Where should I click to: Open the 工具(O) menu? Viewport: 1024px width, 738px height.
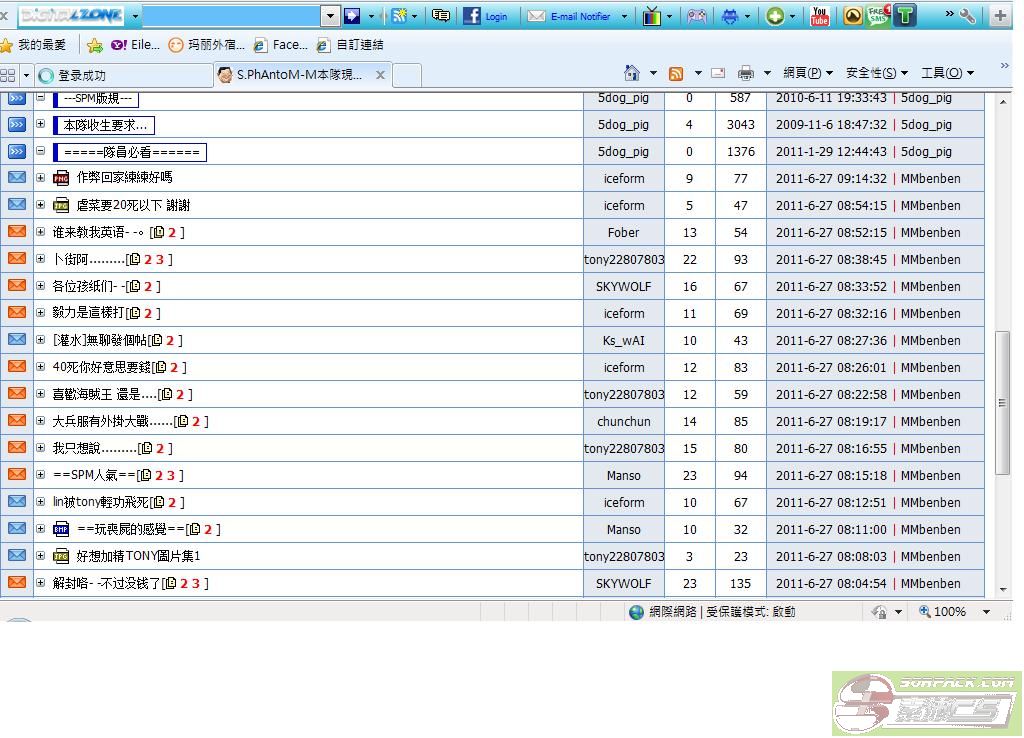point(947,73)
